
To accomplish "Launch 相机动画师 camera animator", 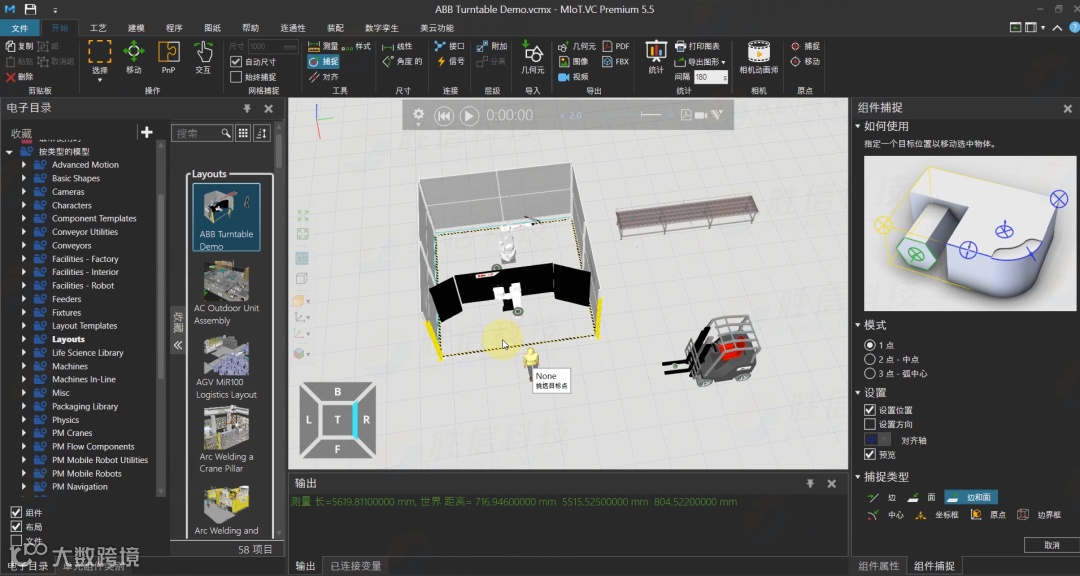I will click(x=758, y=56).
